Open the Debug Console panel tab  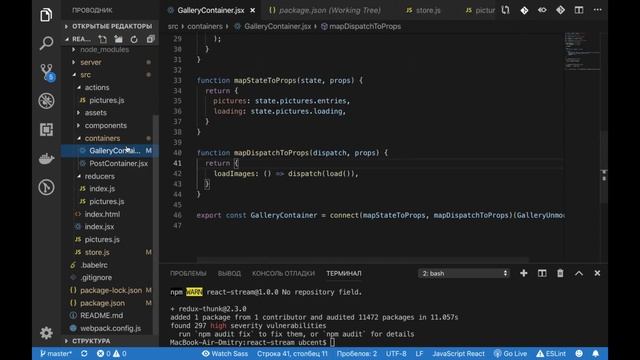pos(283,273)
